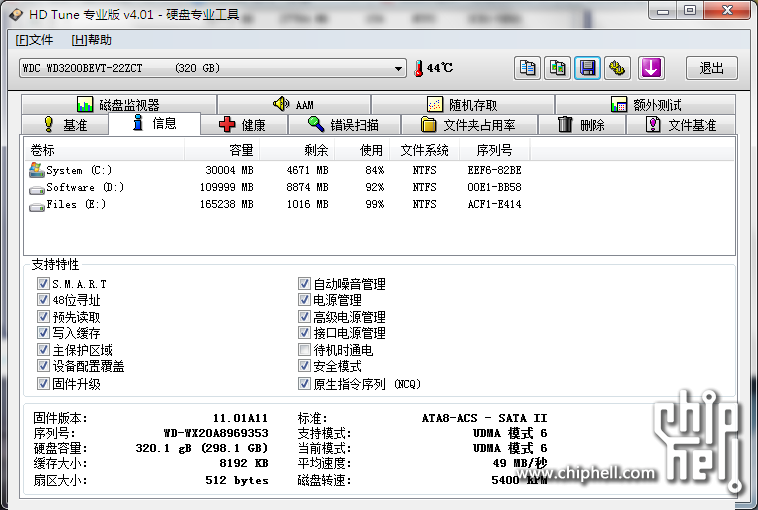The width and height of the screenshot is (758, 510).
Task: Click the serial number WD-WX20A8969353 value
Action: tap(216, 433)
